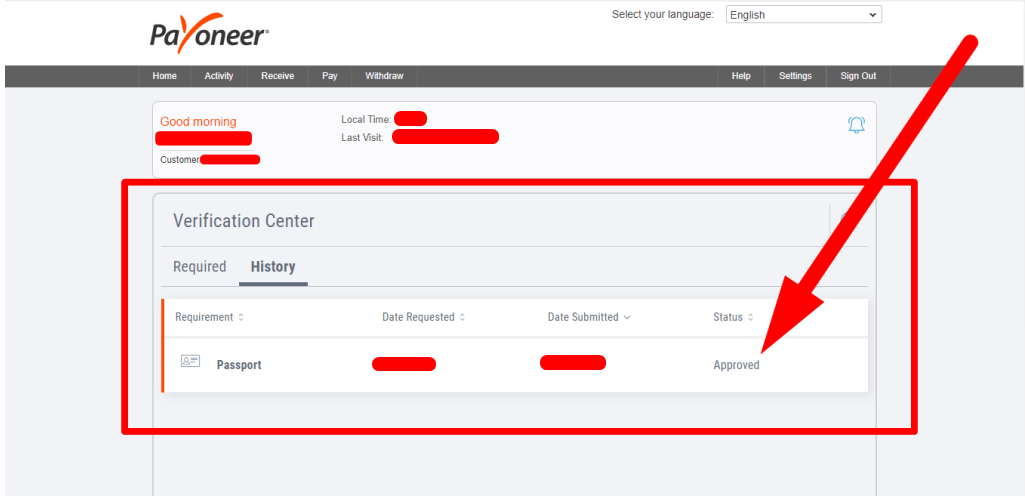Sort by Requirement column arrows

pyautogui.click(x=241, y=318)
